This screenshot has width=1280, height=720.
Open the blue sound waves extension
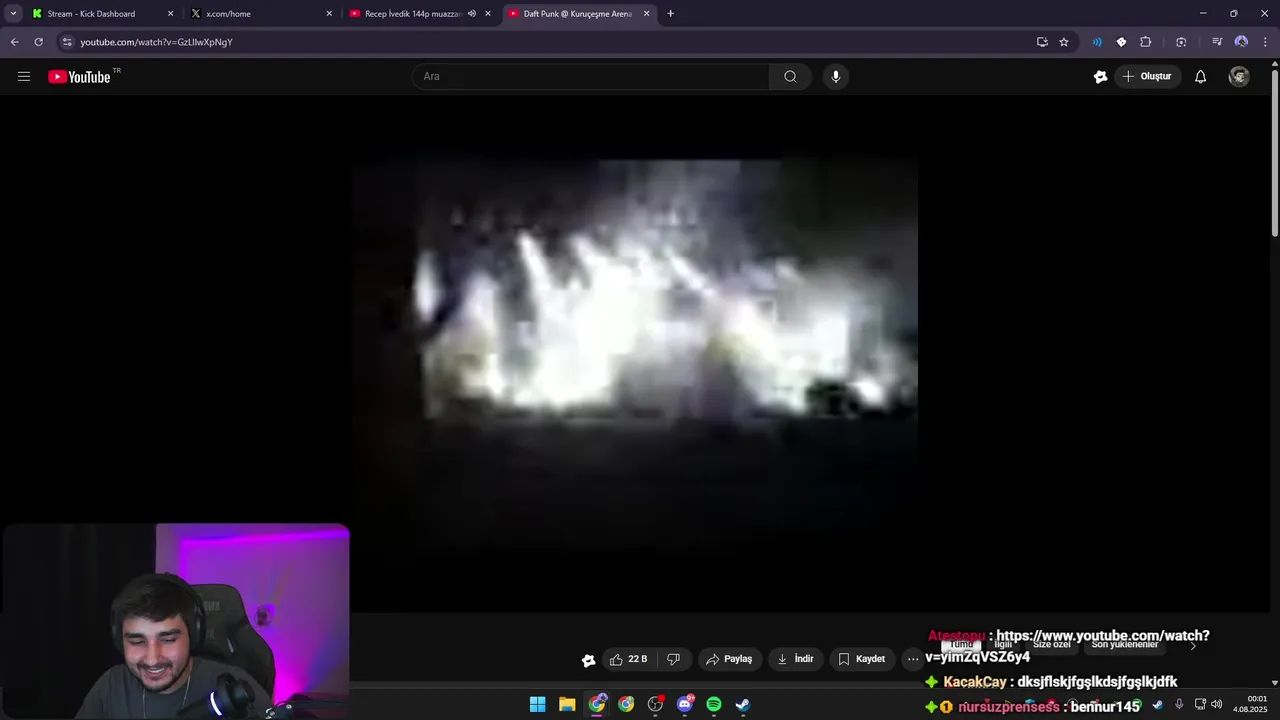click(x=1097, y=42)
